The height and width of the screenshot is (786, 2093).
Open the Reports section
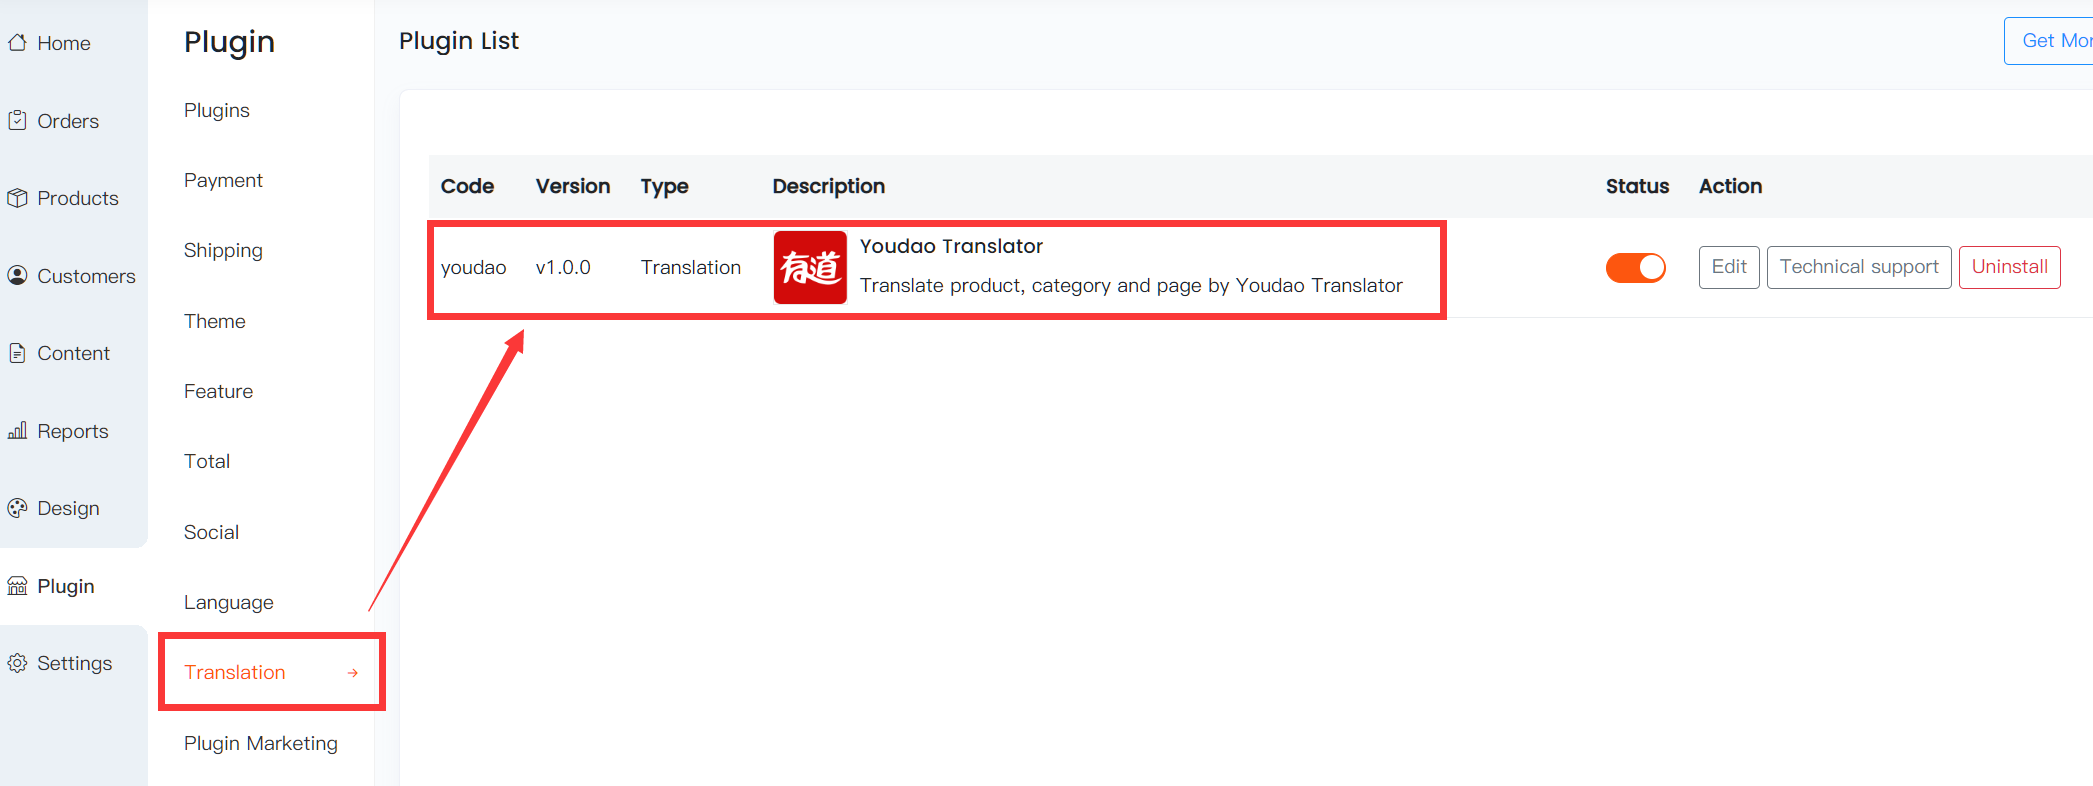[72, 431]
